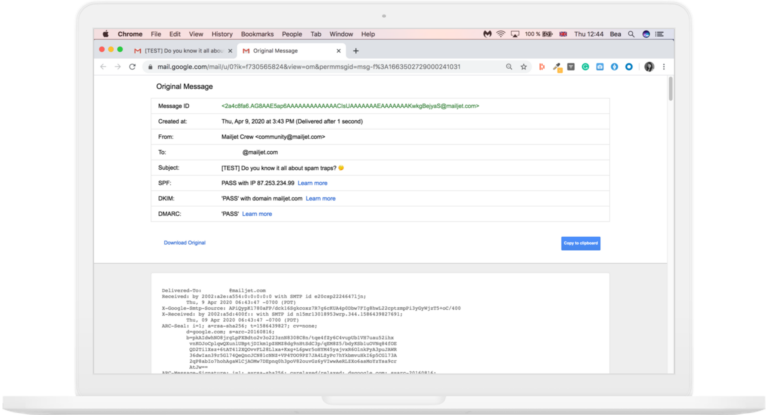The height and width of the screenshot is (415, 768).
Task: Click the Delivered-To header line
Action: click(214, 291)
